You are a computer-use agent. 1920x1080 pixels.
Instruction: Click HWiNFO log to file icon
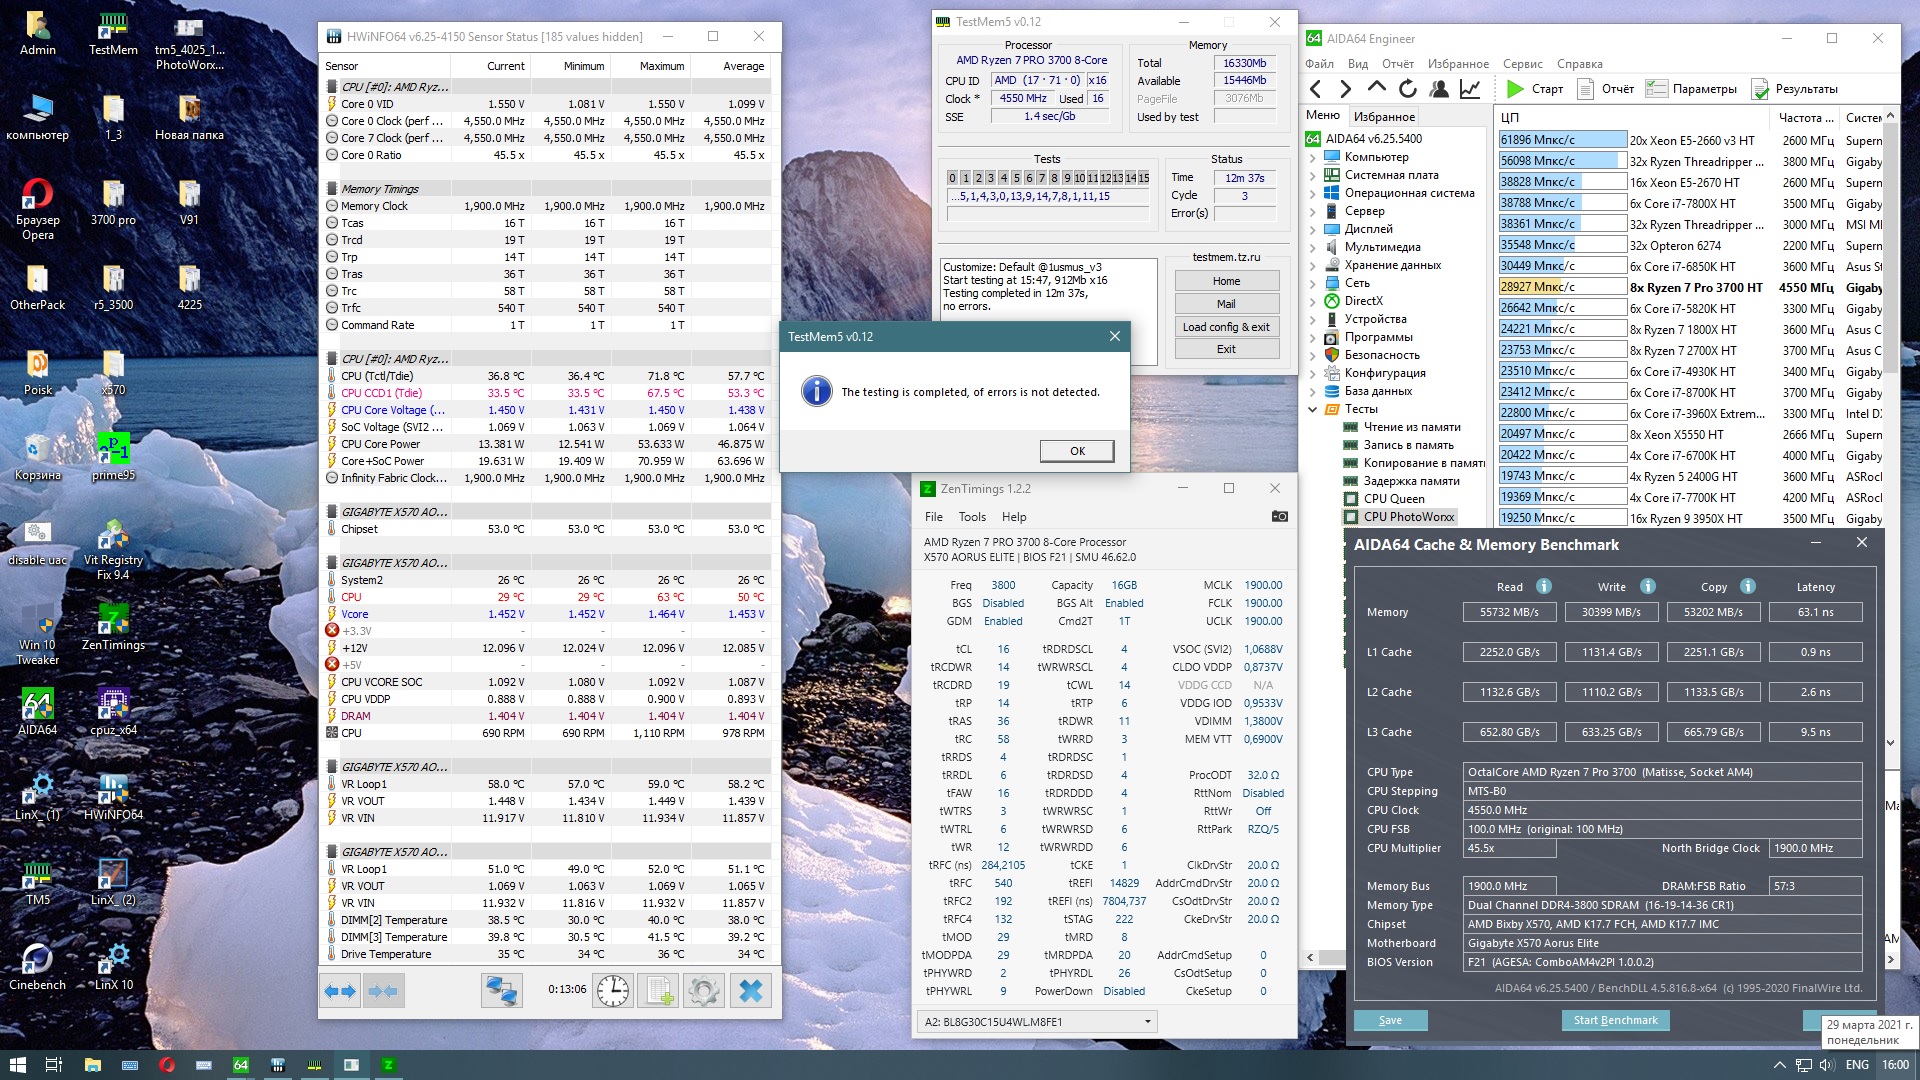click(659, 991)
